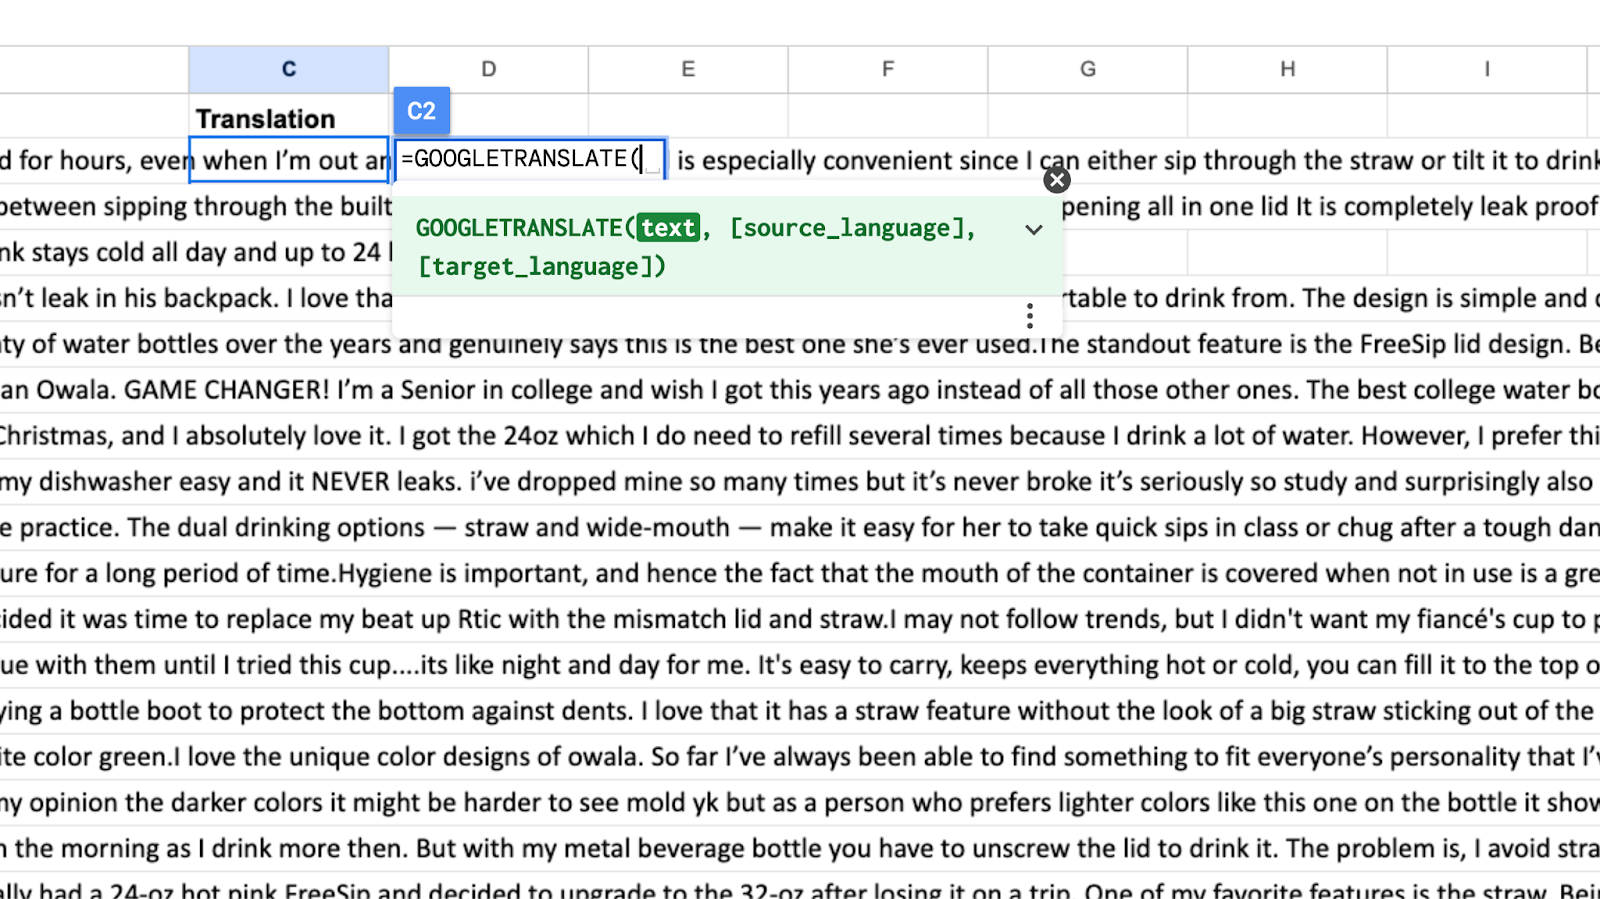
Task: Close the formula help tooltip
Action: point(1056,180)
